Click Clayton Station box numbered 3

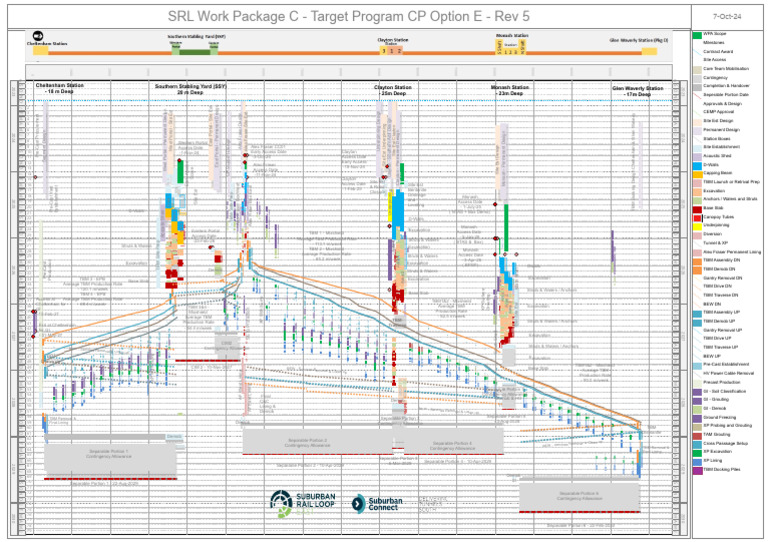384,50
